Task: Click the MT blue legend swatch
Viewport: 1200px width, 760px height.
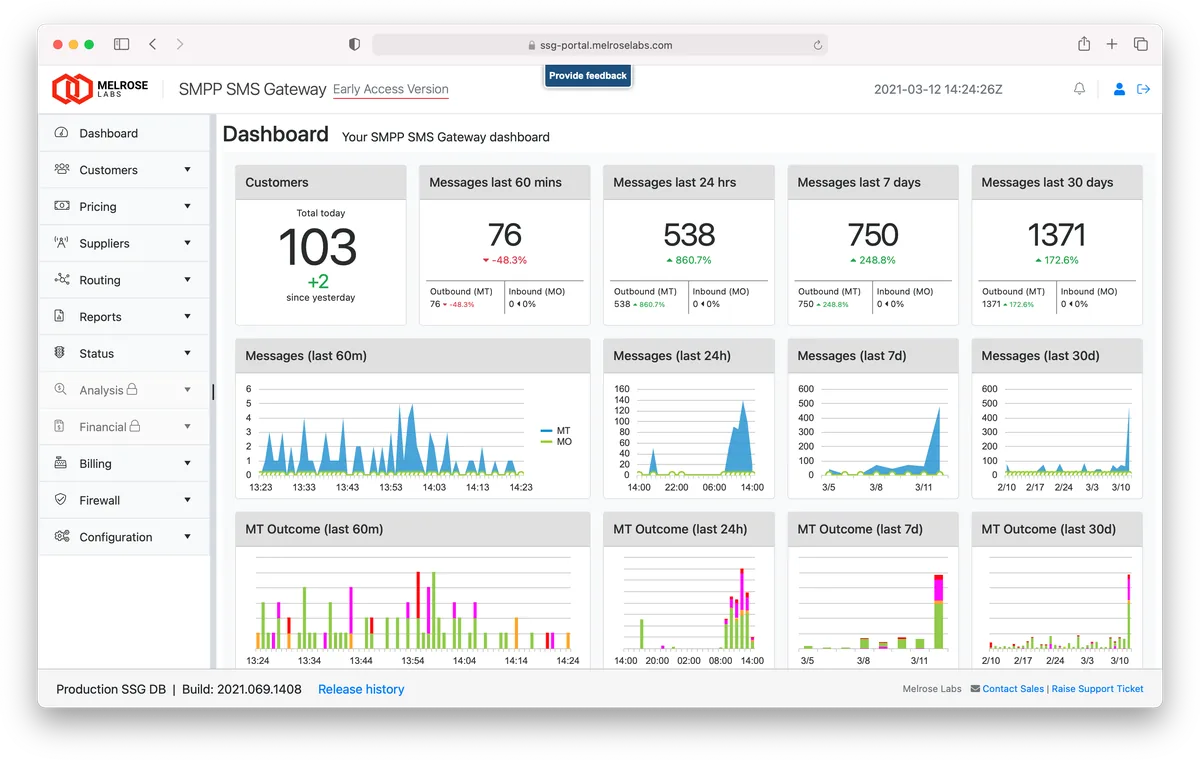Action: point(546,431)
